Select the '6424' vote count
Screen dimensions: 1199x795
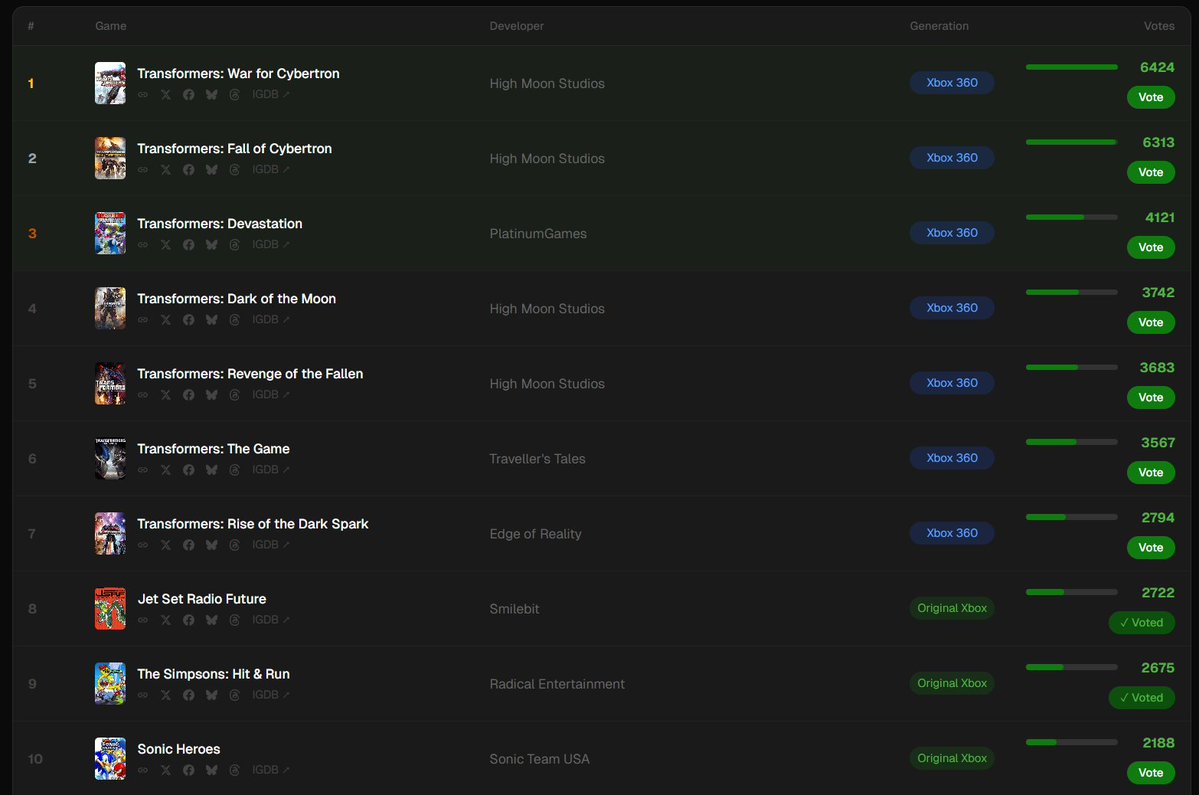tap(1157, 67)
